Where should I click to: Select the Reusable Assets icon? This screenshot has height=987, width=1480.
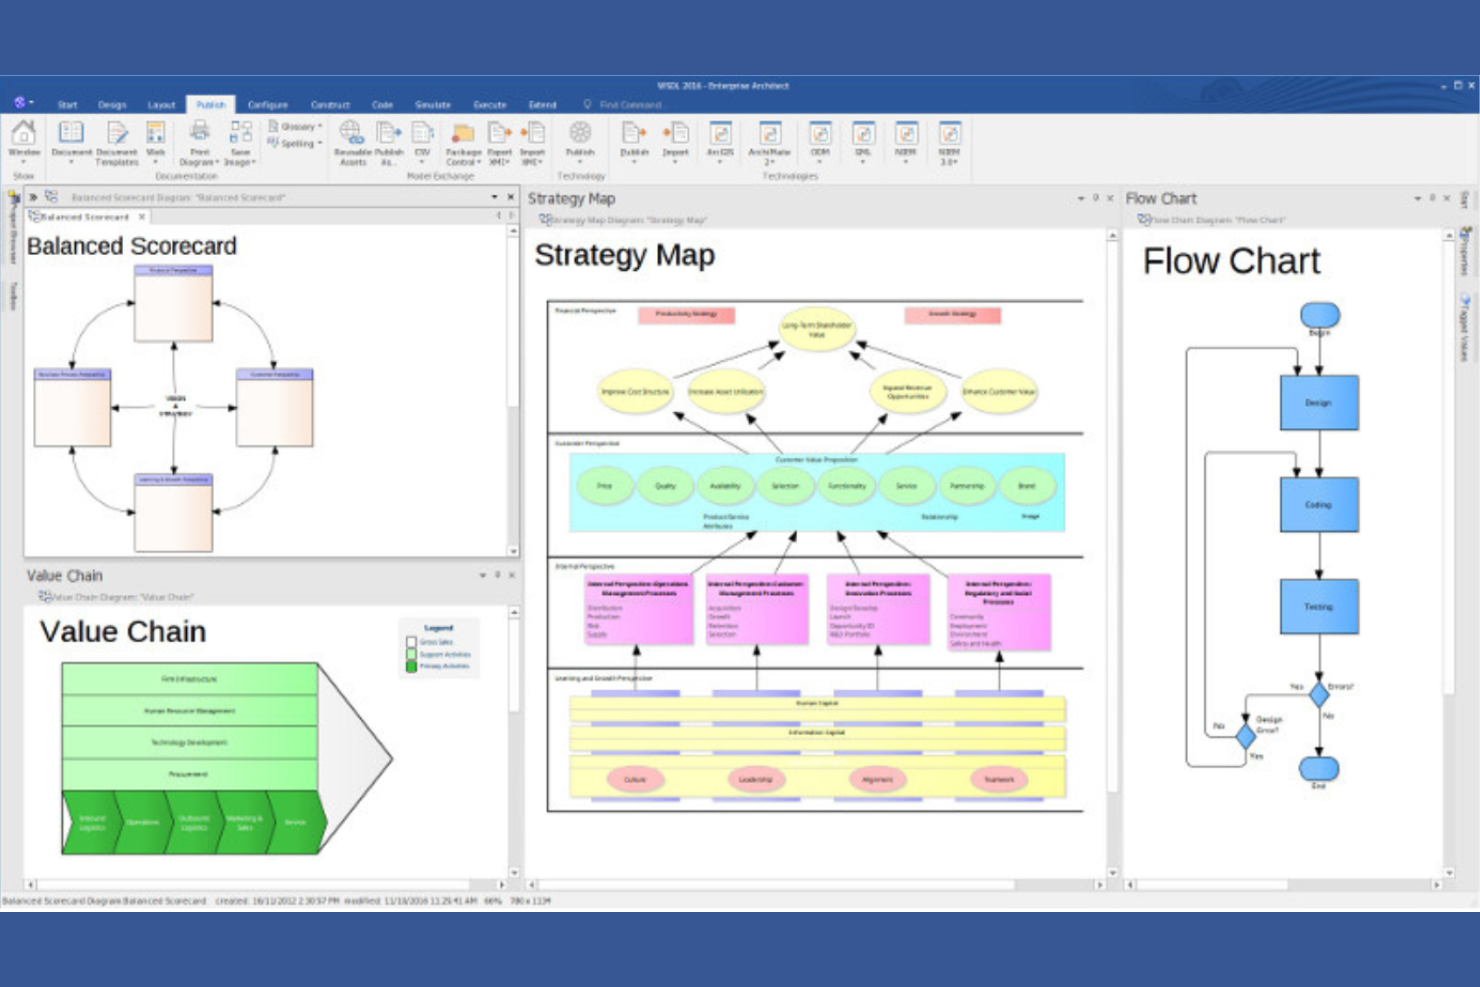352,140
